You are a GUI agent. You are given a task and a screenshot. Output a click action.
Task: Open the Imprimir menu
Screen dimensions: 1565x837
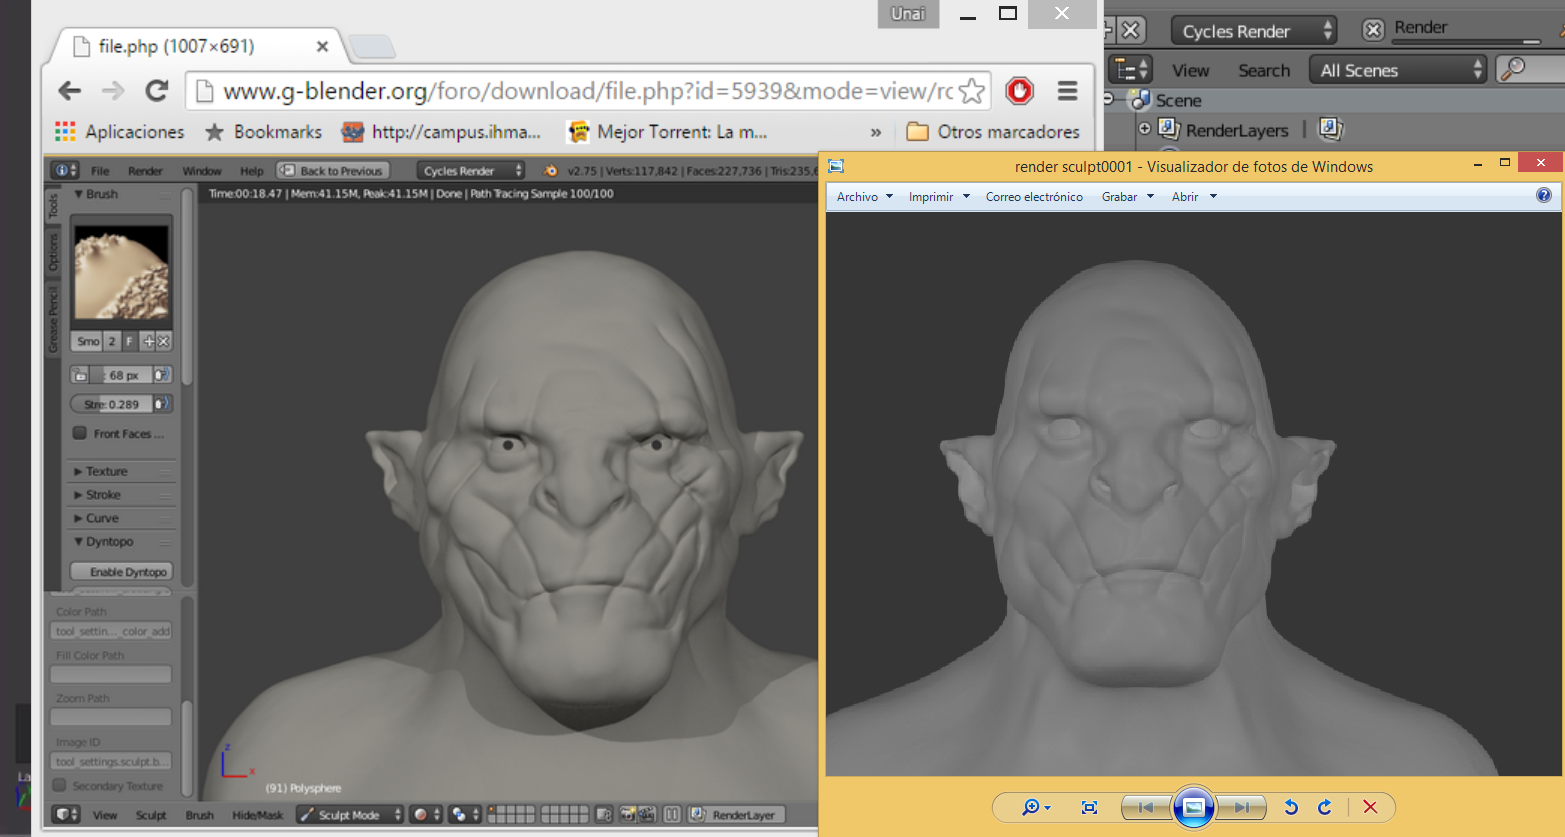tap(938, 197)
